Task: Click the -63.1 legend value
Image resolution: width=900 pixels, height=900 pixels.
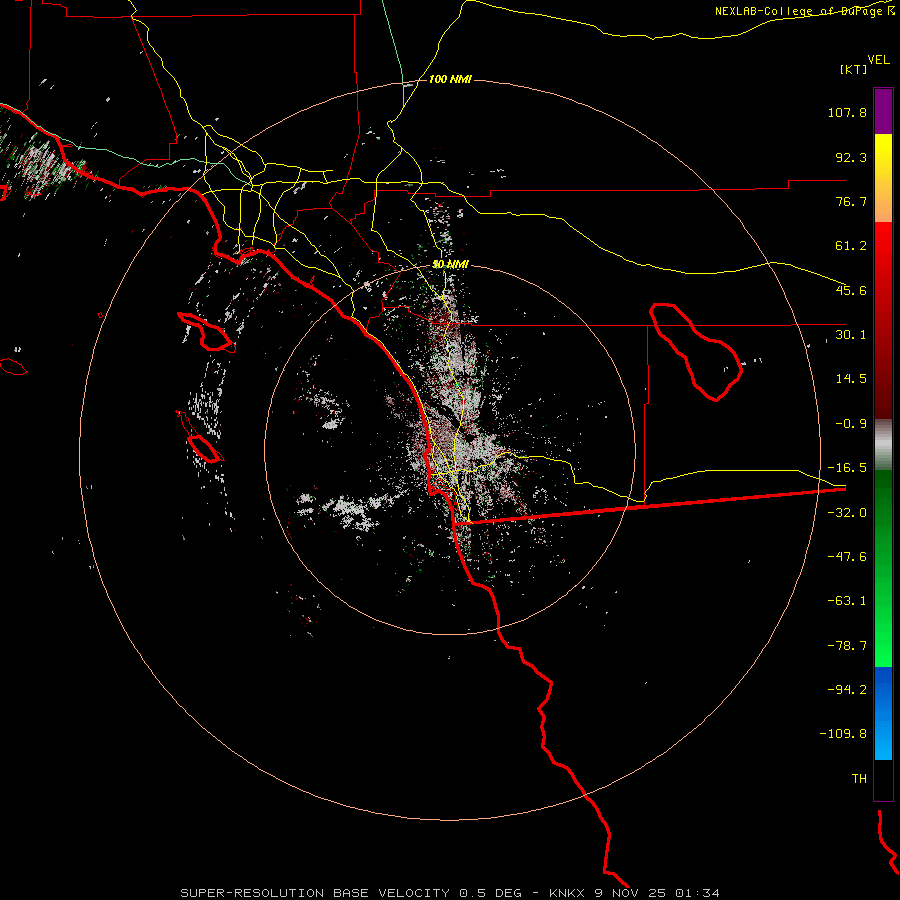Action: [847, 601]
